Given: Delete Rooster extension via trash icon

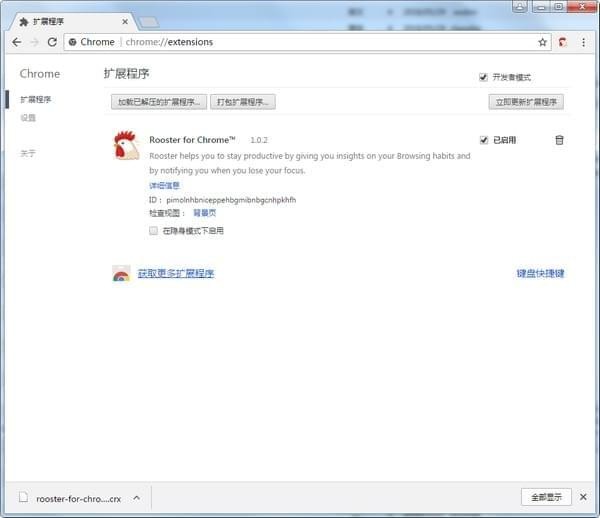Looking at the screenshot, I should pos(559,140).
